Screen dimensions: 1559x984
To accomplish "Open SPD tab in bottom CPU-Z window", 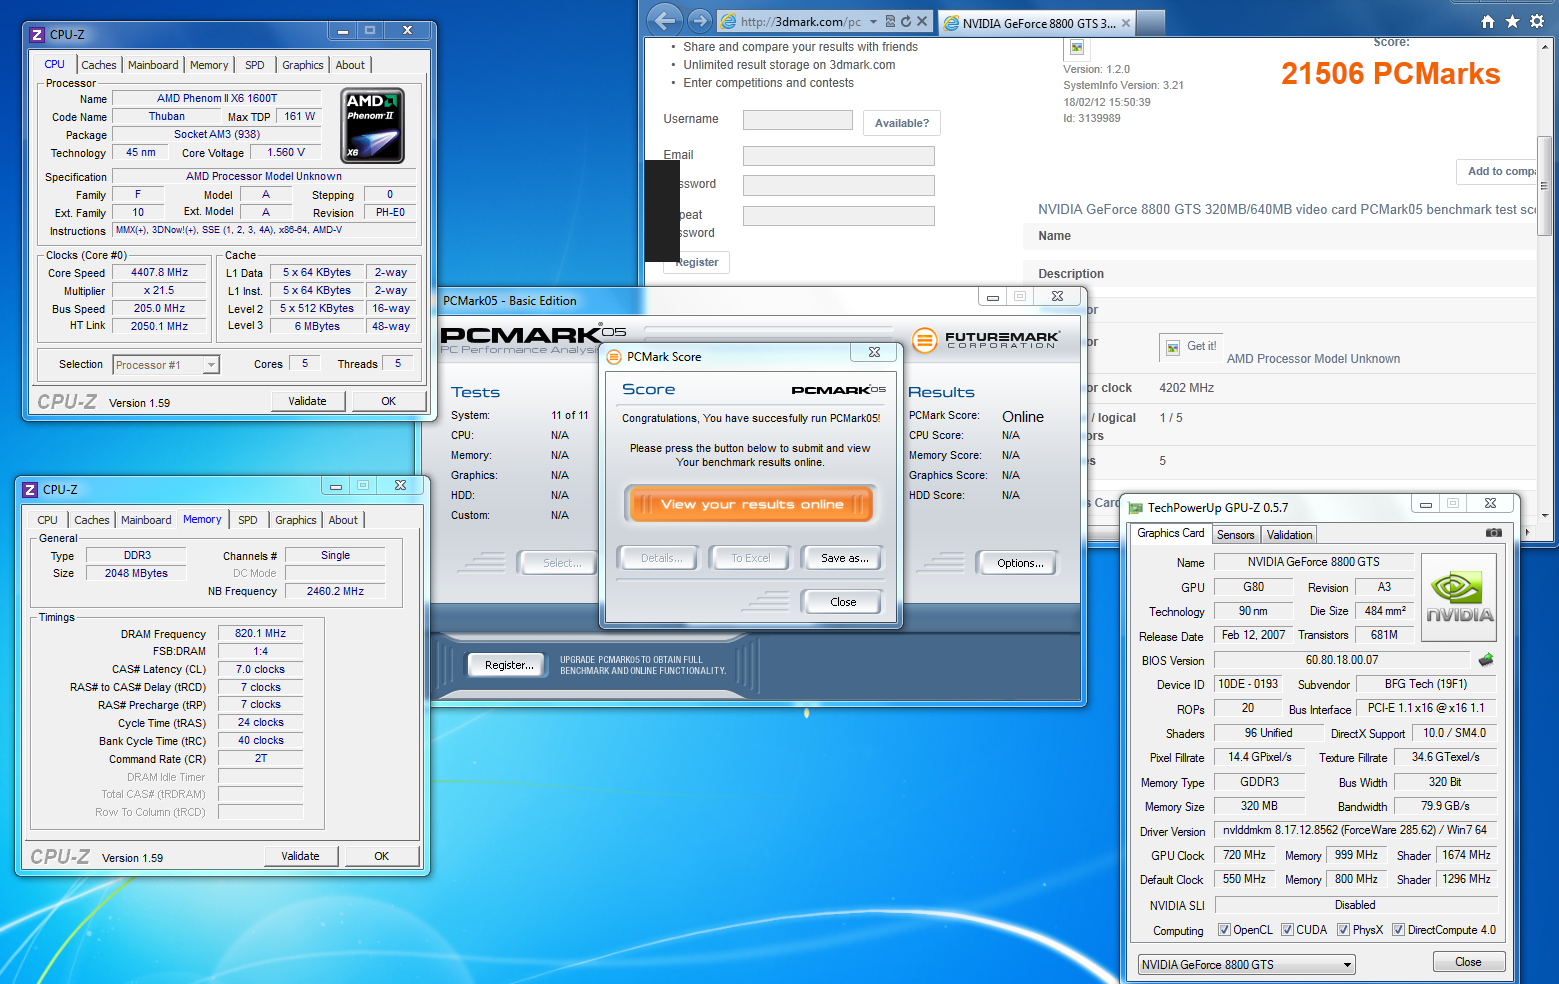I will coord(248,520).
